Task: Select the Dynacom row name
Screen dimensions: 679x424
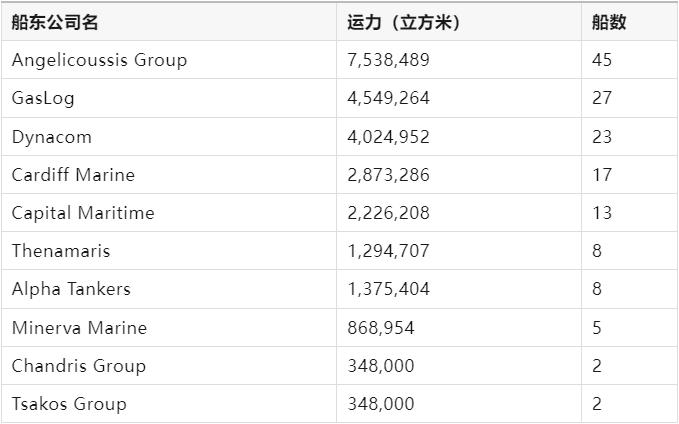Action: [52, 137]
